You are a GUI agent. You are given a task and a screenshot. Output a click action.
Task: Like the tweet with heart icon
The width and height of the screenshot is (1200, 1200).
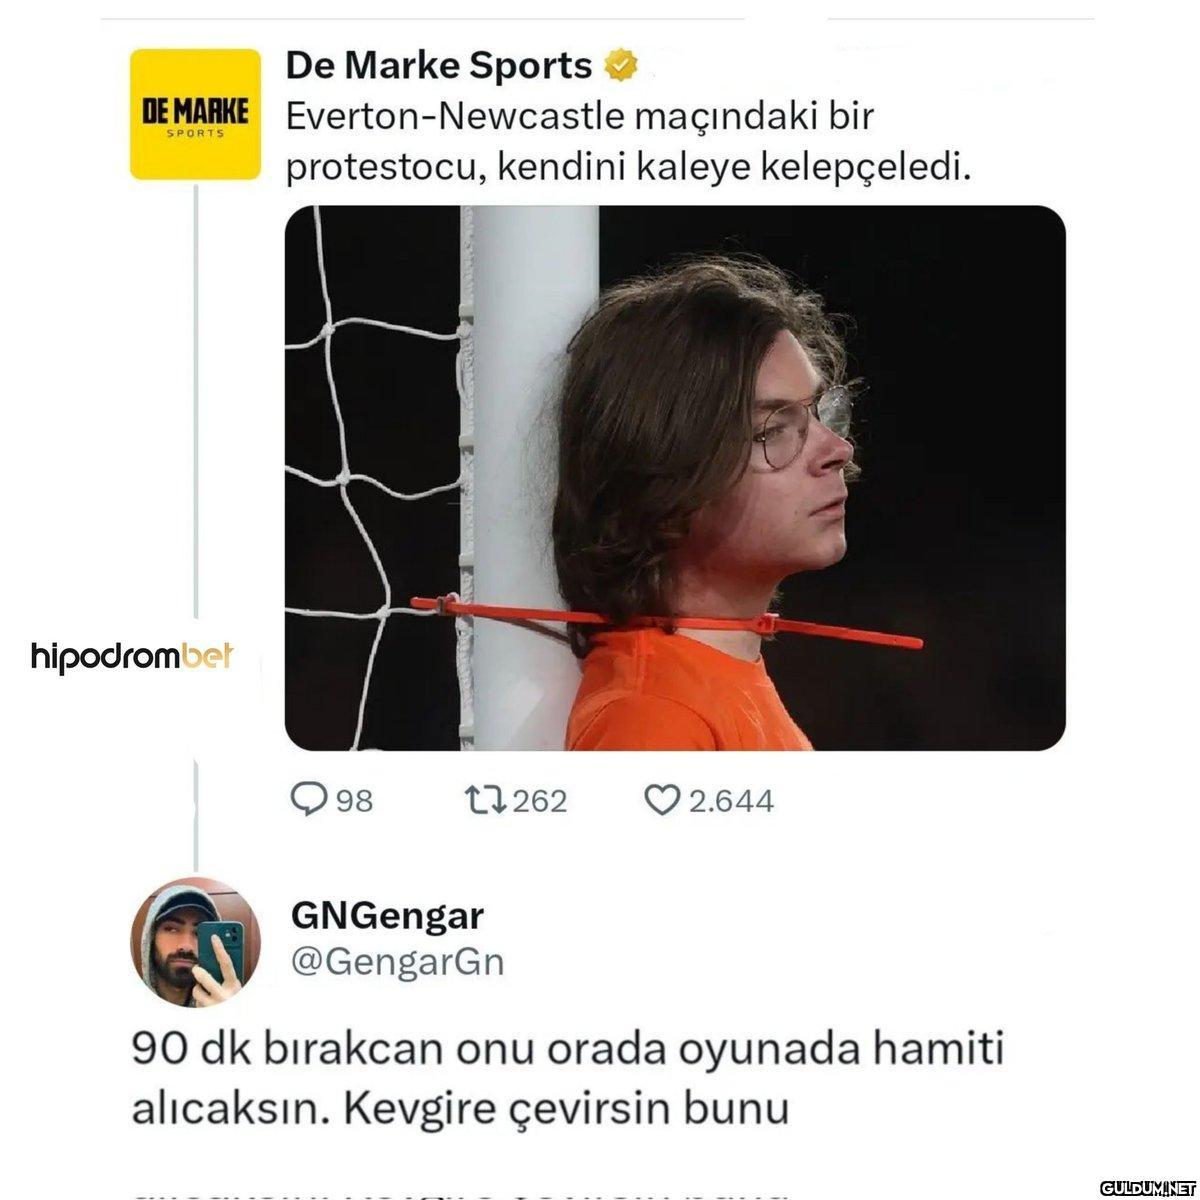[x=661, y=800]
